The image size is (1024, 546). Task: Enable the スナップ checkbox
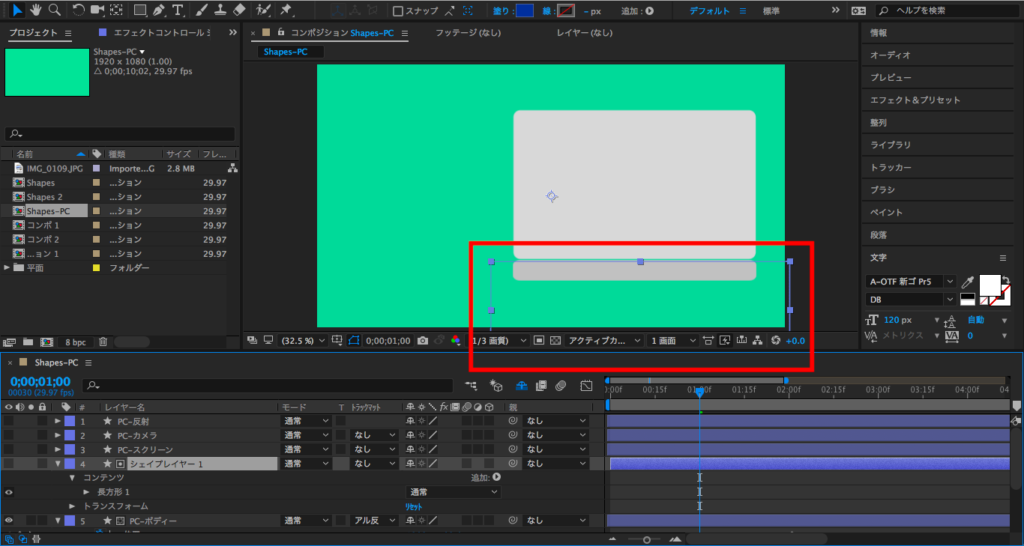coord(399,11)
